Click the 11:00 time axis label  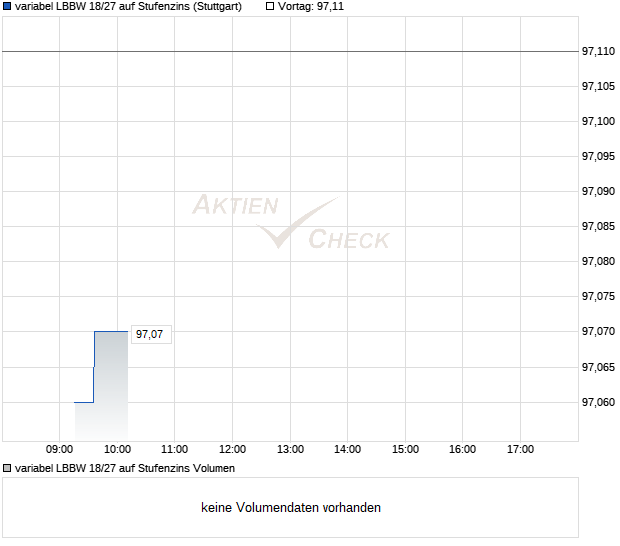174,450
